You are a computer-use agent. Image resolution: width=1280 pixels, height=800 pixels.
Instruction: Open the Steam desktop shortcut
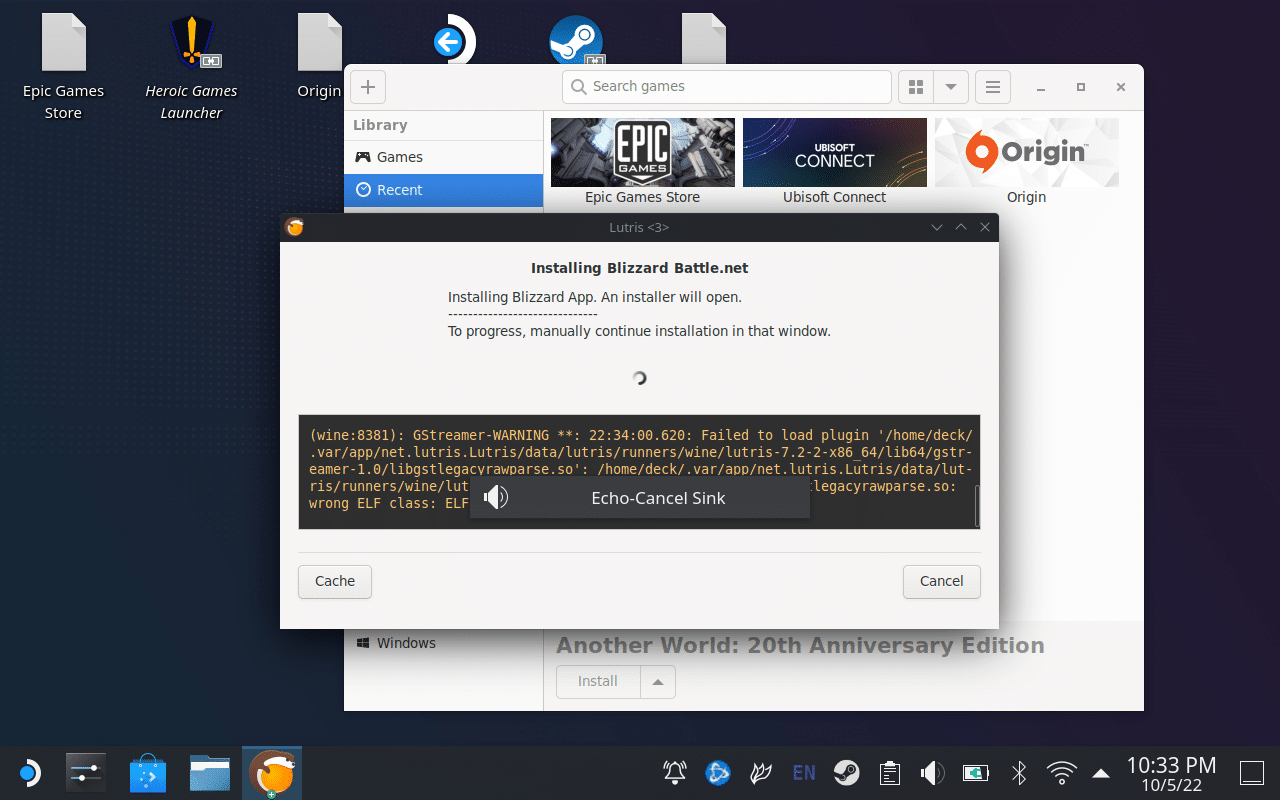576,42
